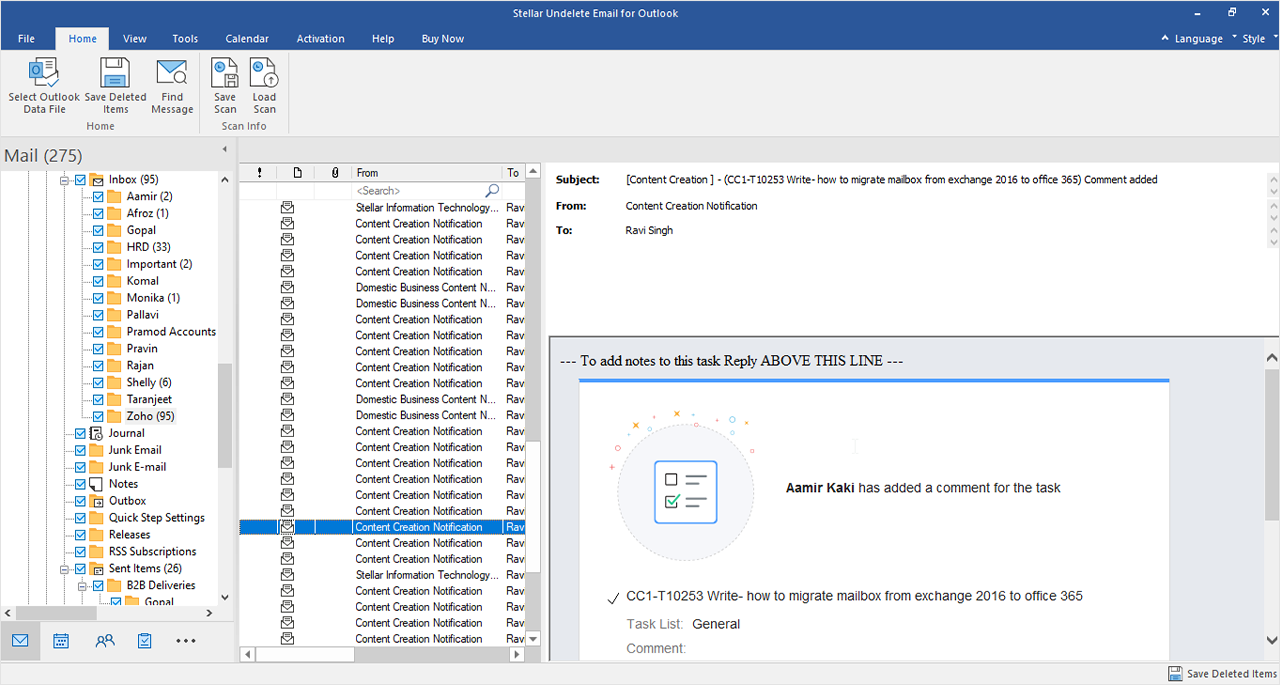
Task: Uncheck the Pramod Accounts checkbox
Action: (x=98, y=332)
